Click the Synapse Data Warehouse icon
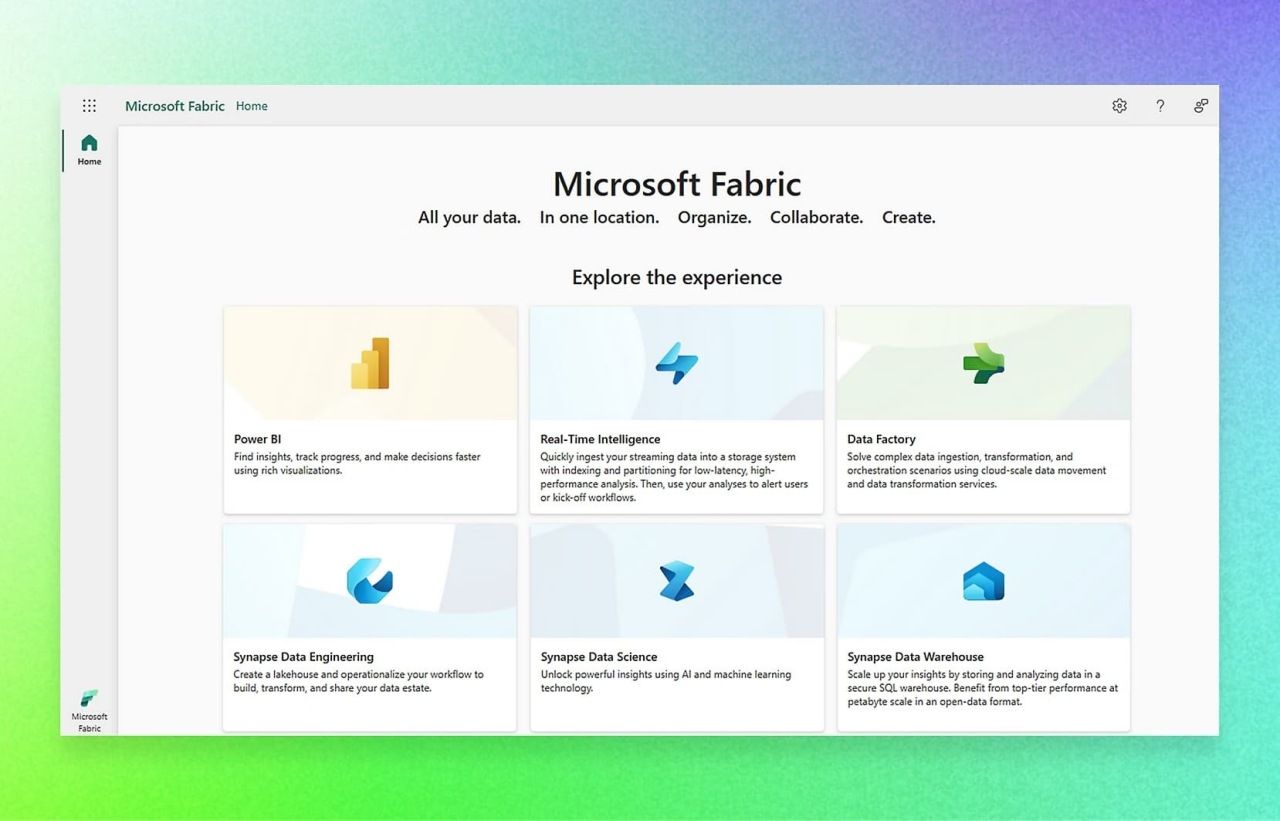 click(x=983, y=580)
